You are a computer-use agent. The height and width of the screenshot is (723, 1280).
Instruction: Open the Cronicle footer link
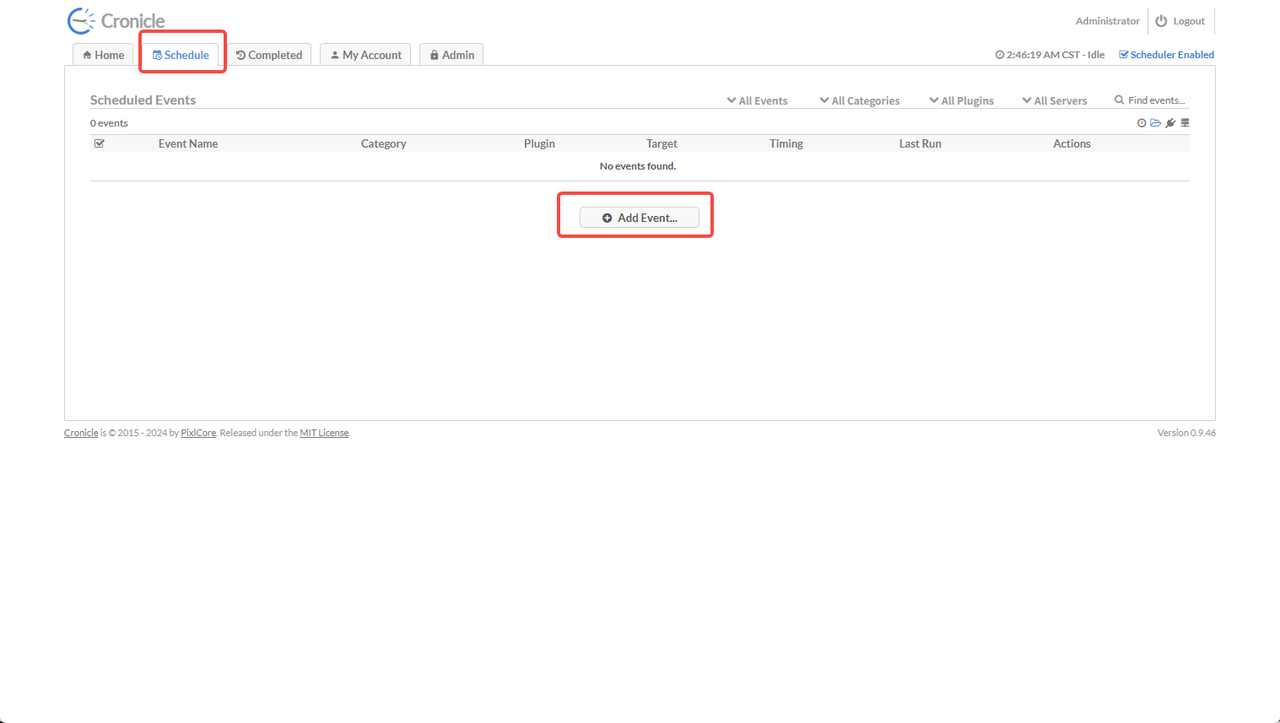click(x=81, y=433)
